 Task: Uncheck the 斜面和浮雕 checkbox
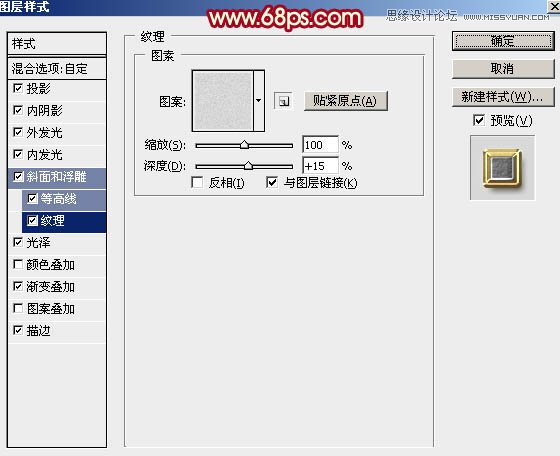(18, 176)
